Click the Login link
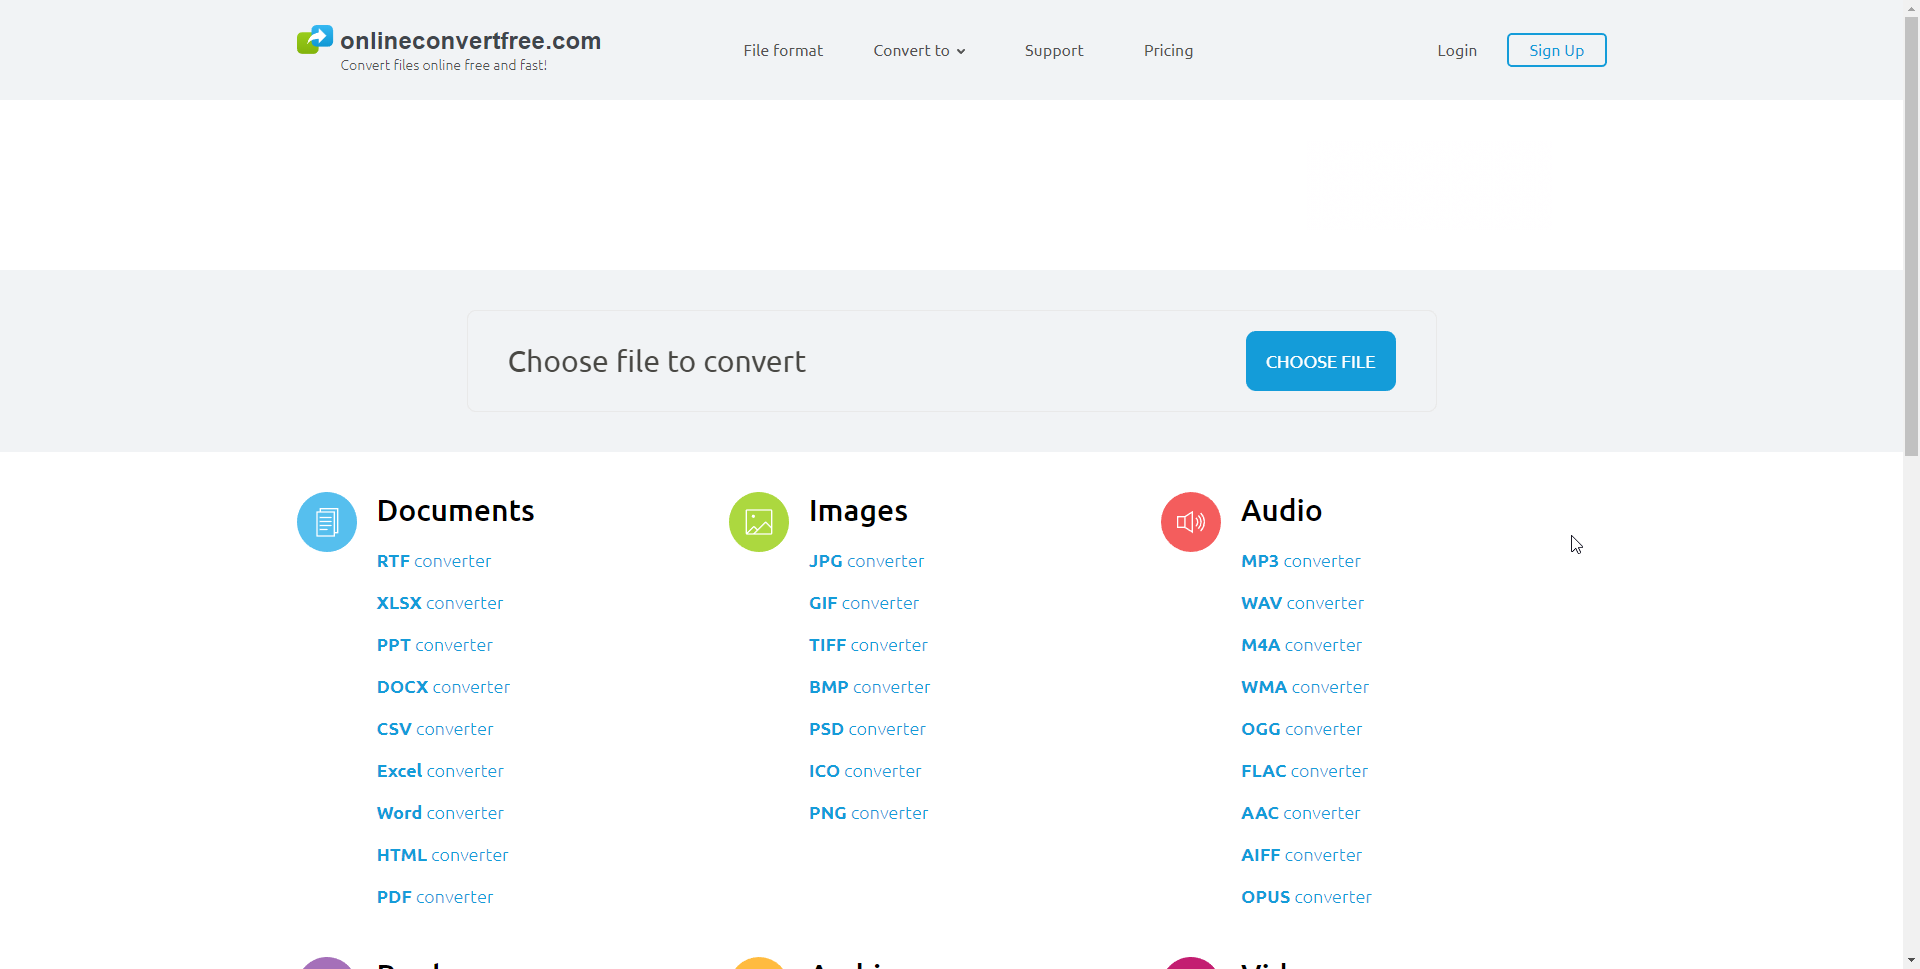The width and height of the screenshot is (1920, 969). (x=1456, y=50)
